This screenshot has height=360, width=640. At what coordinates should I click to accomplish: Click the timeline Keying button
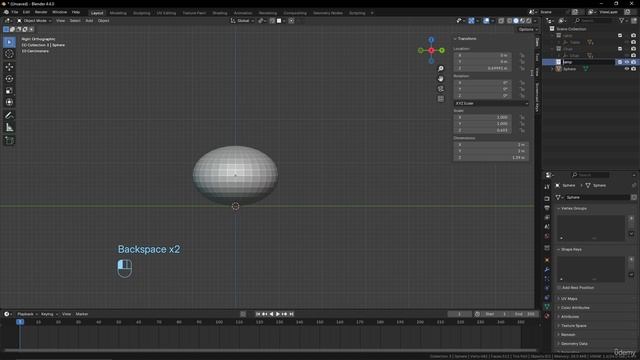(49, 314)
